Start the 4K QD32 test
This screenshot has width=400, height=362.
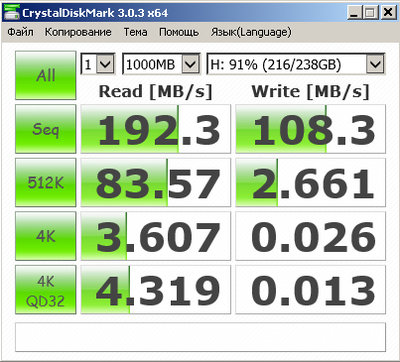[x=46, y=290]
